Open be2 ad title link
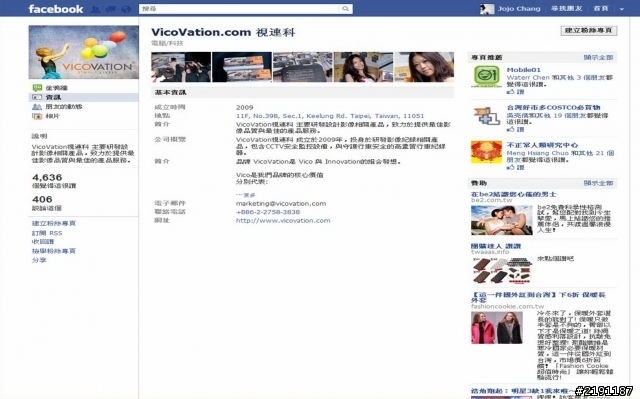640x399 pixels. pyautogui.click(x=513, y=195)
